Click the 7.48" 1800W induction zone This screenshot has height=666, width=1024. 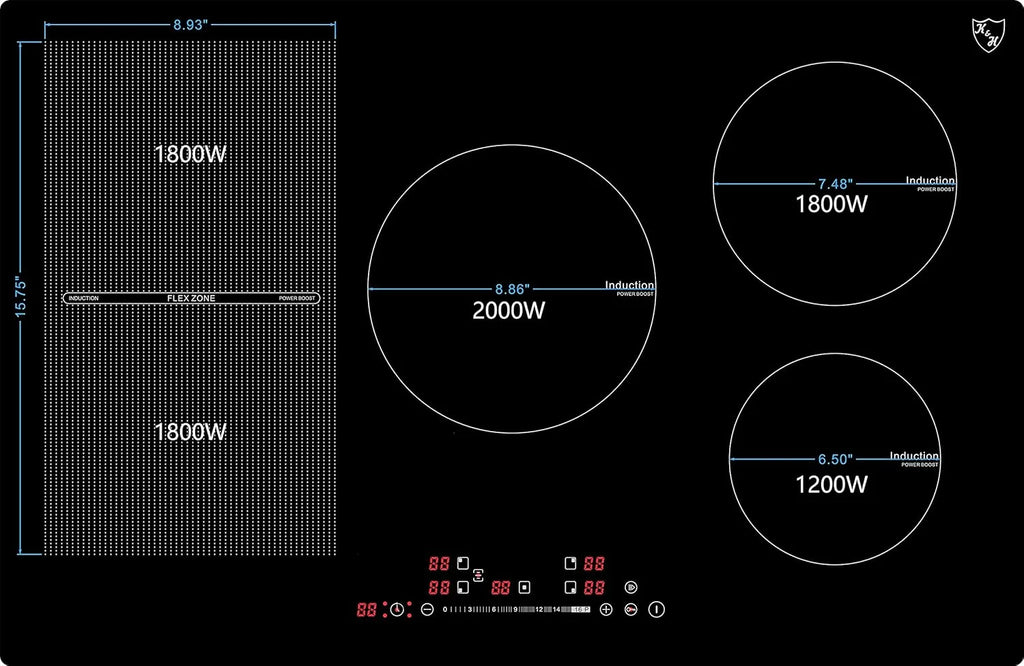click(x=835, y=183)
